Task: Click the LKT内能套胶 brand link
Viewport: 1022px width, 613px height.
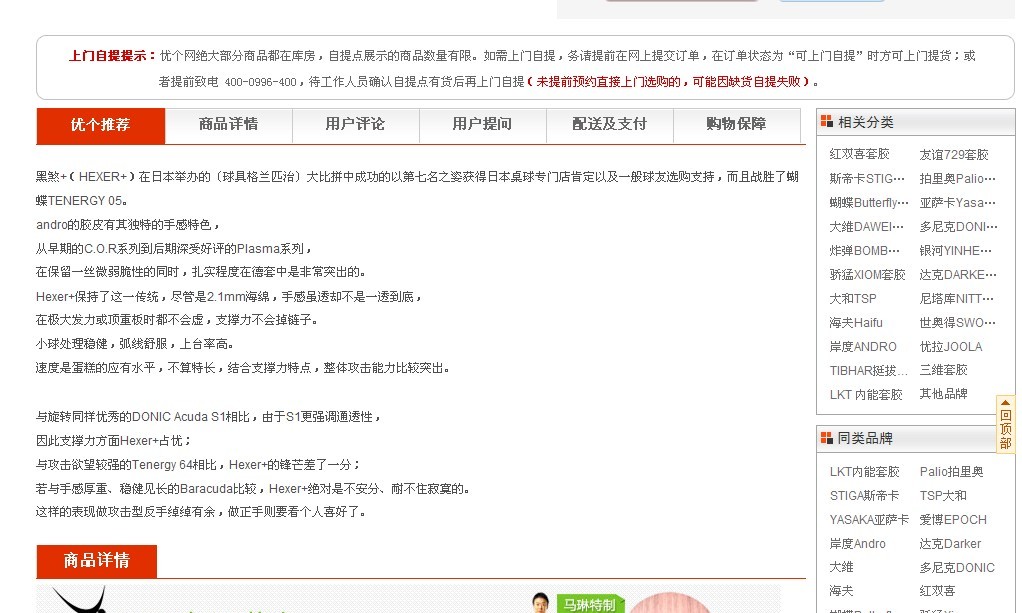Action: tap(864, 472)
